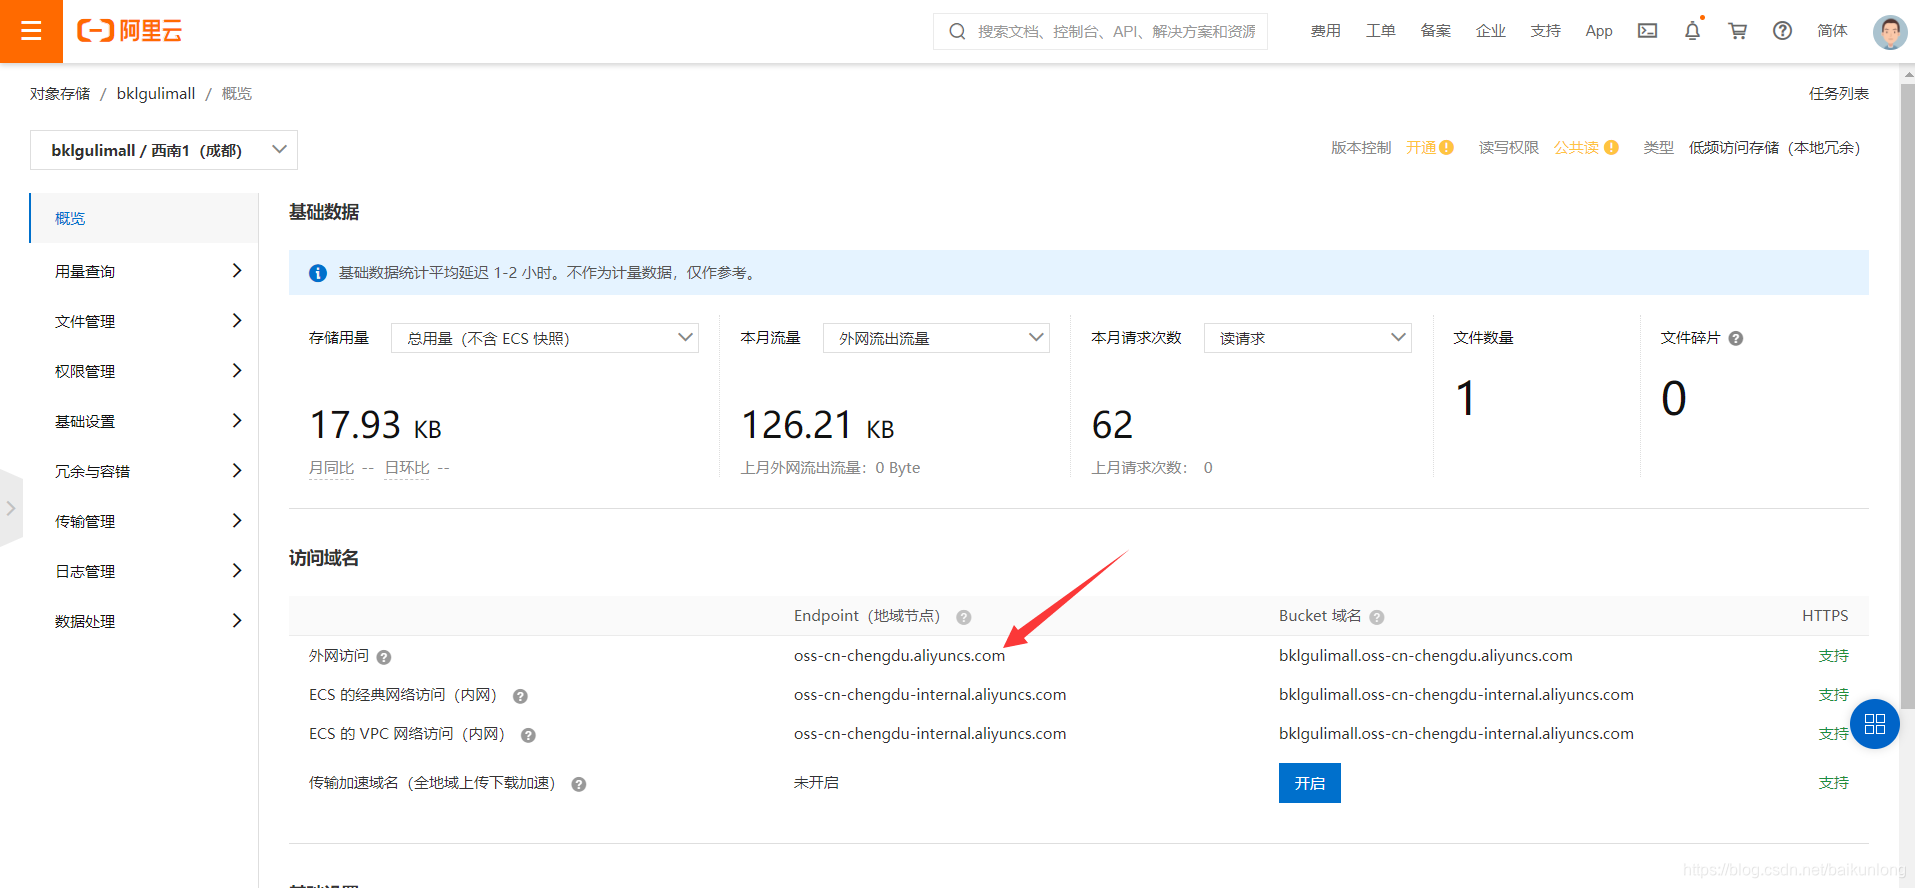1915x888 pixels.
Task: Open the 任务列表 link
Action: click(x=1839, y=93)
